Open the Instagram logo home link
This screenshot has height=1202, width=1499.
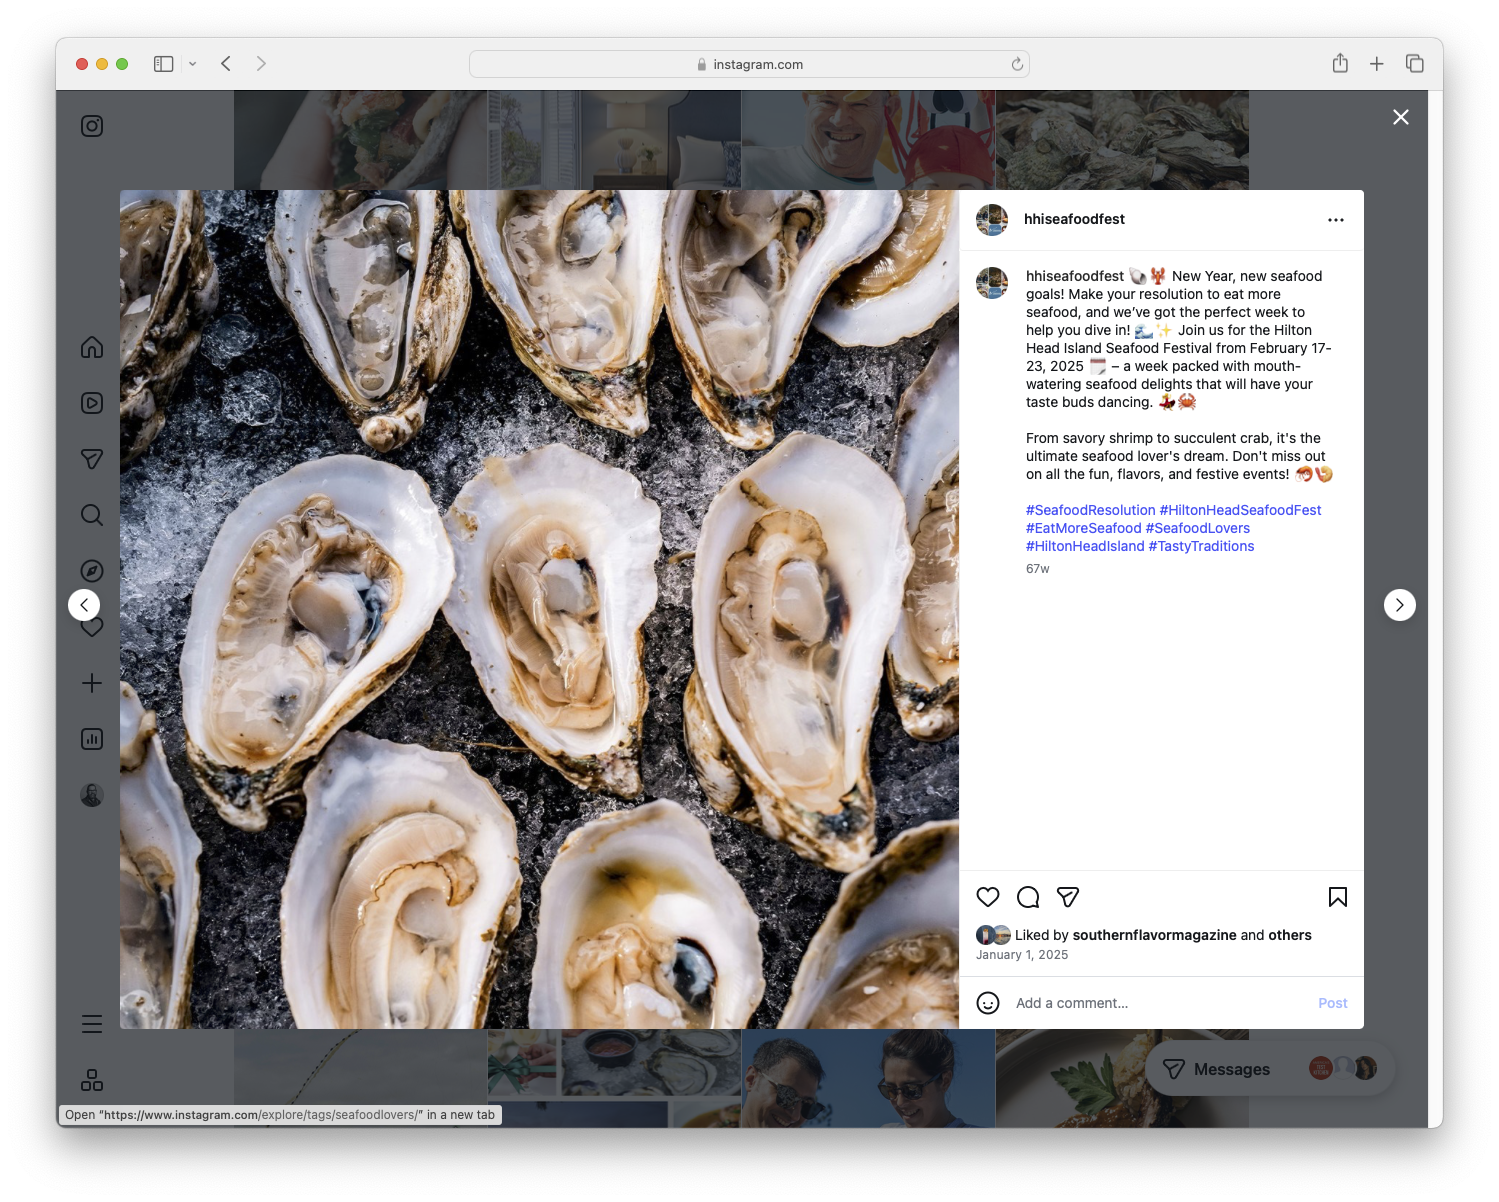point(92,126)
